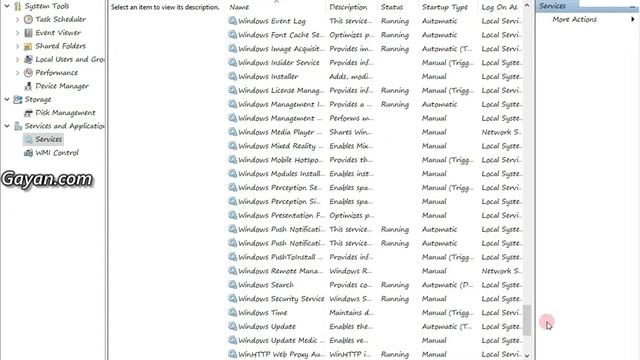
Task: Click the Storage node icon
Action: click(18, 100)
